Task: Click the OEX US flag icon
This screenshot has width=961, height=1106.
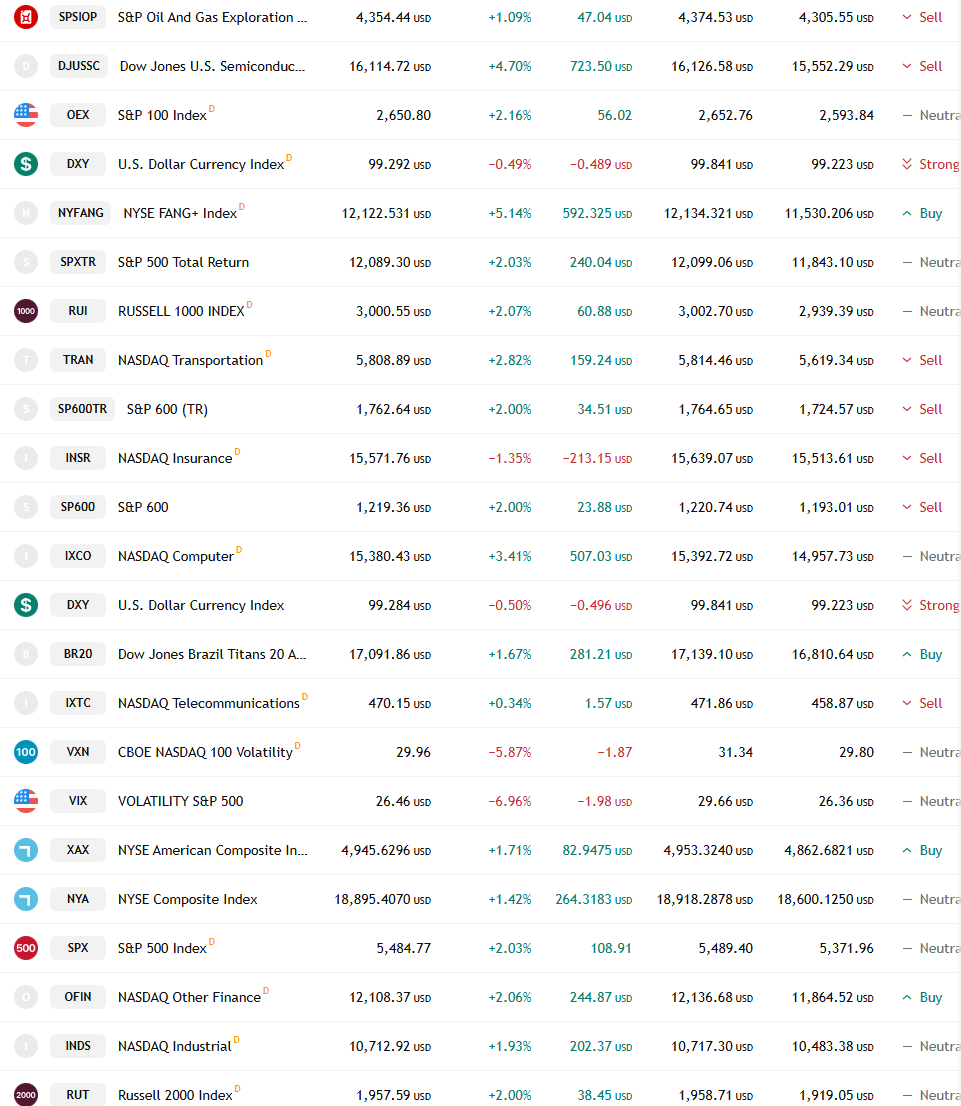Action: 26,115
